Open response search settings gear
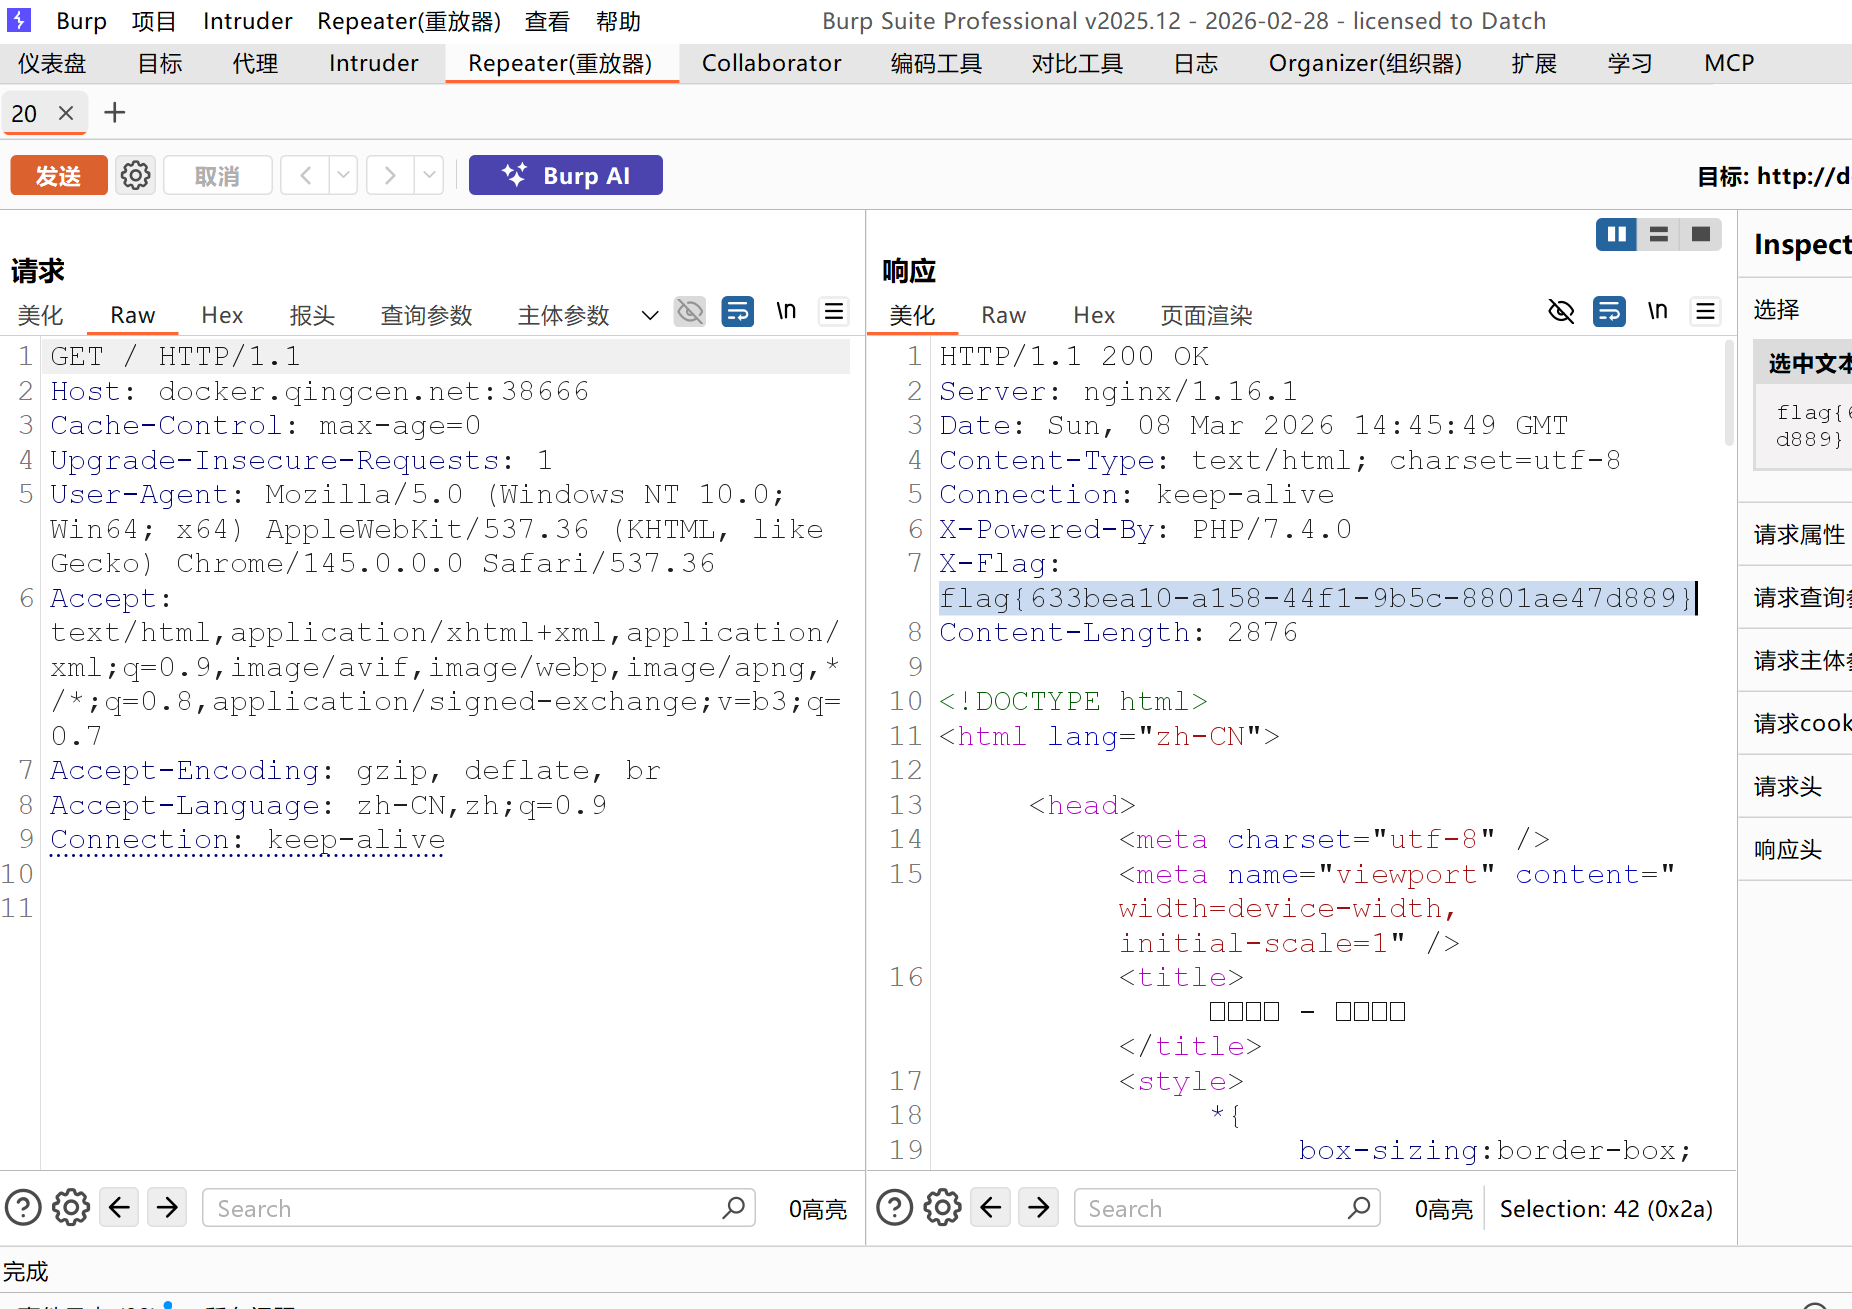This screenshot has width=1852, height=1309. [942, 1208]
